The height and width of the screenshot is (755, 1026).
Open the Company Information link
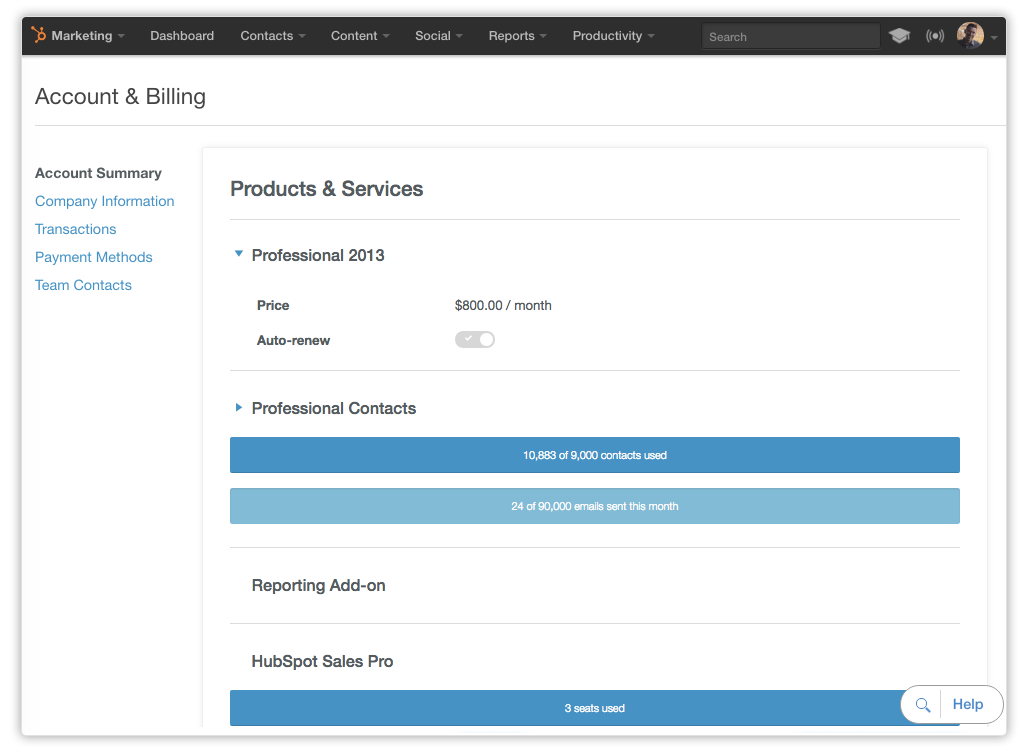tap(105, 202)
